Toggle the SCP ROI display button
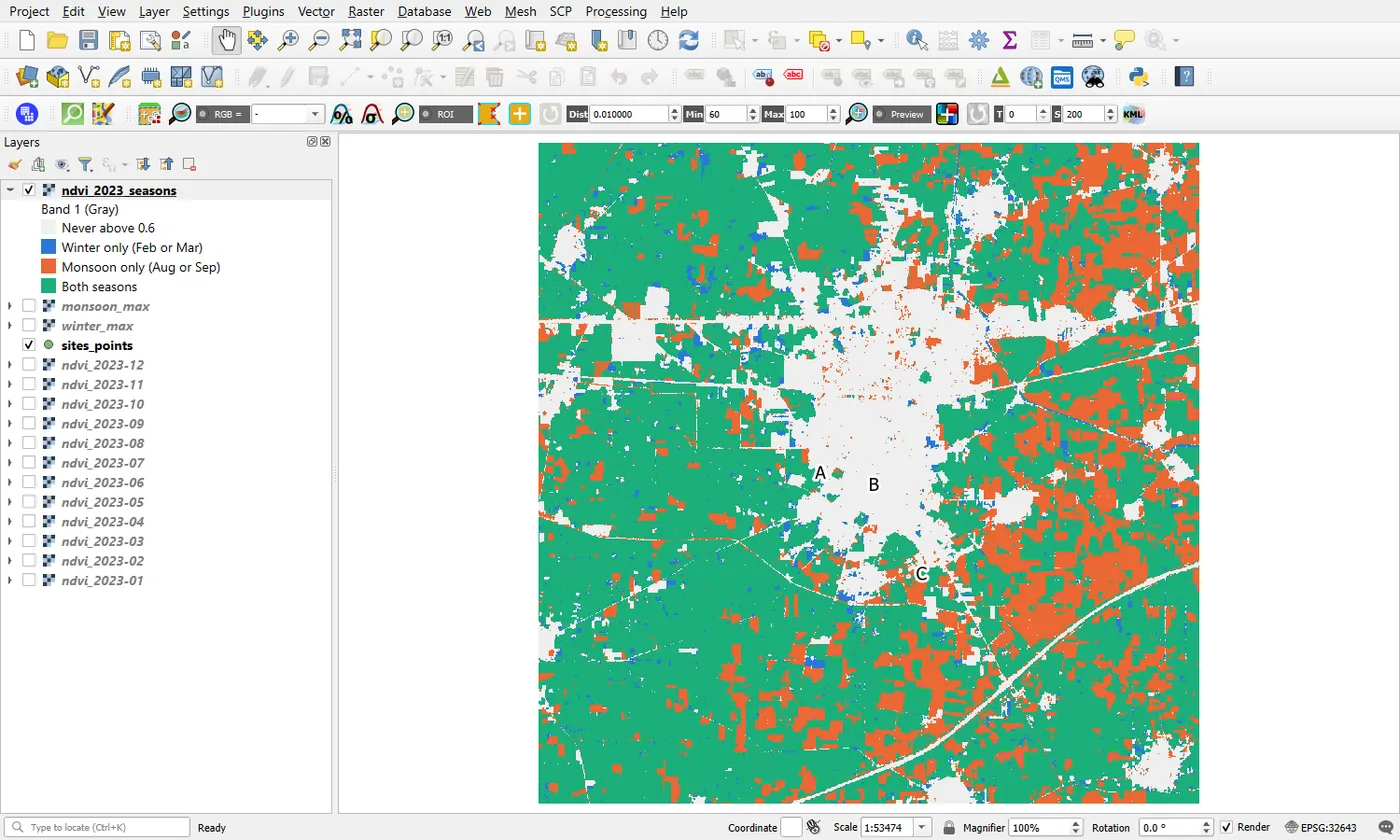The width and height of the screenshot is (1400, 840). [446, 114]
